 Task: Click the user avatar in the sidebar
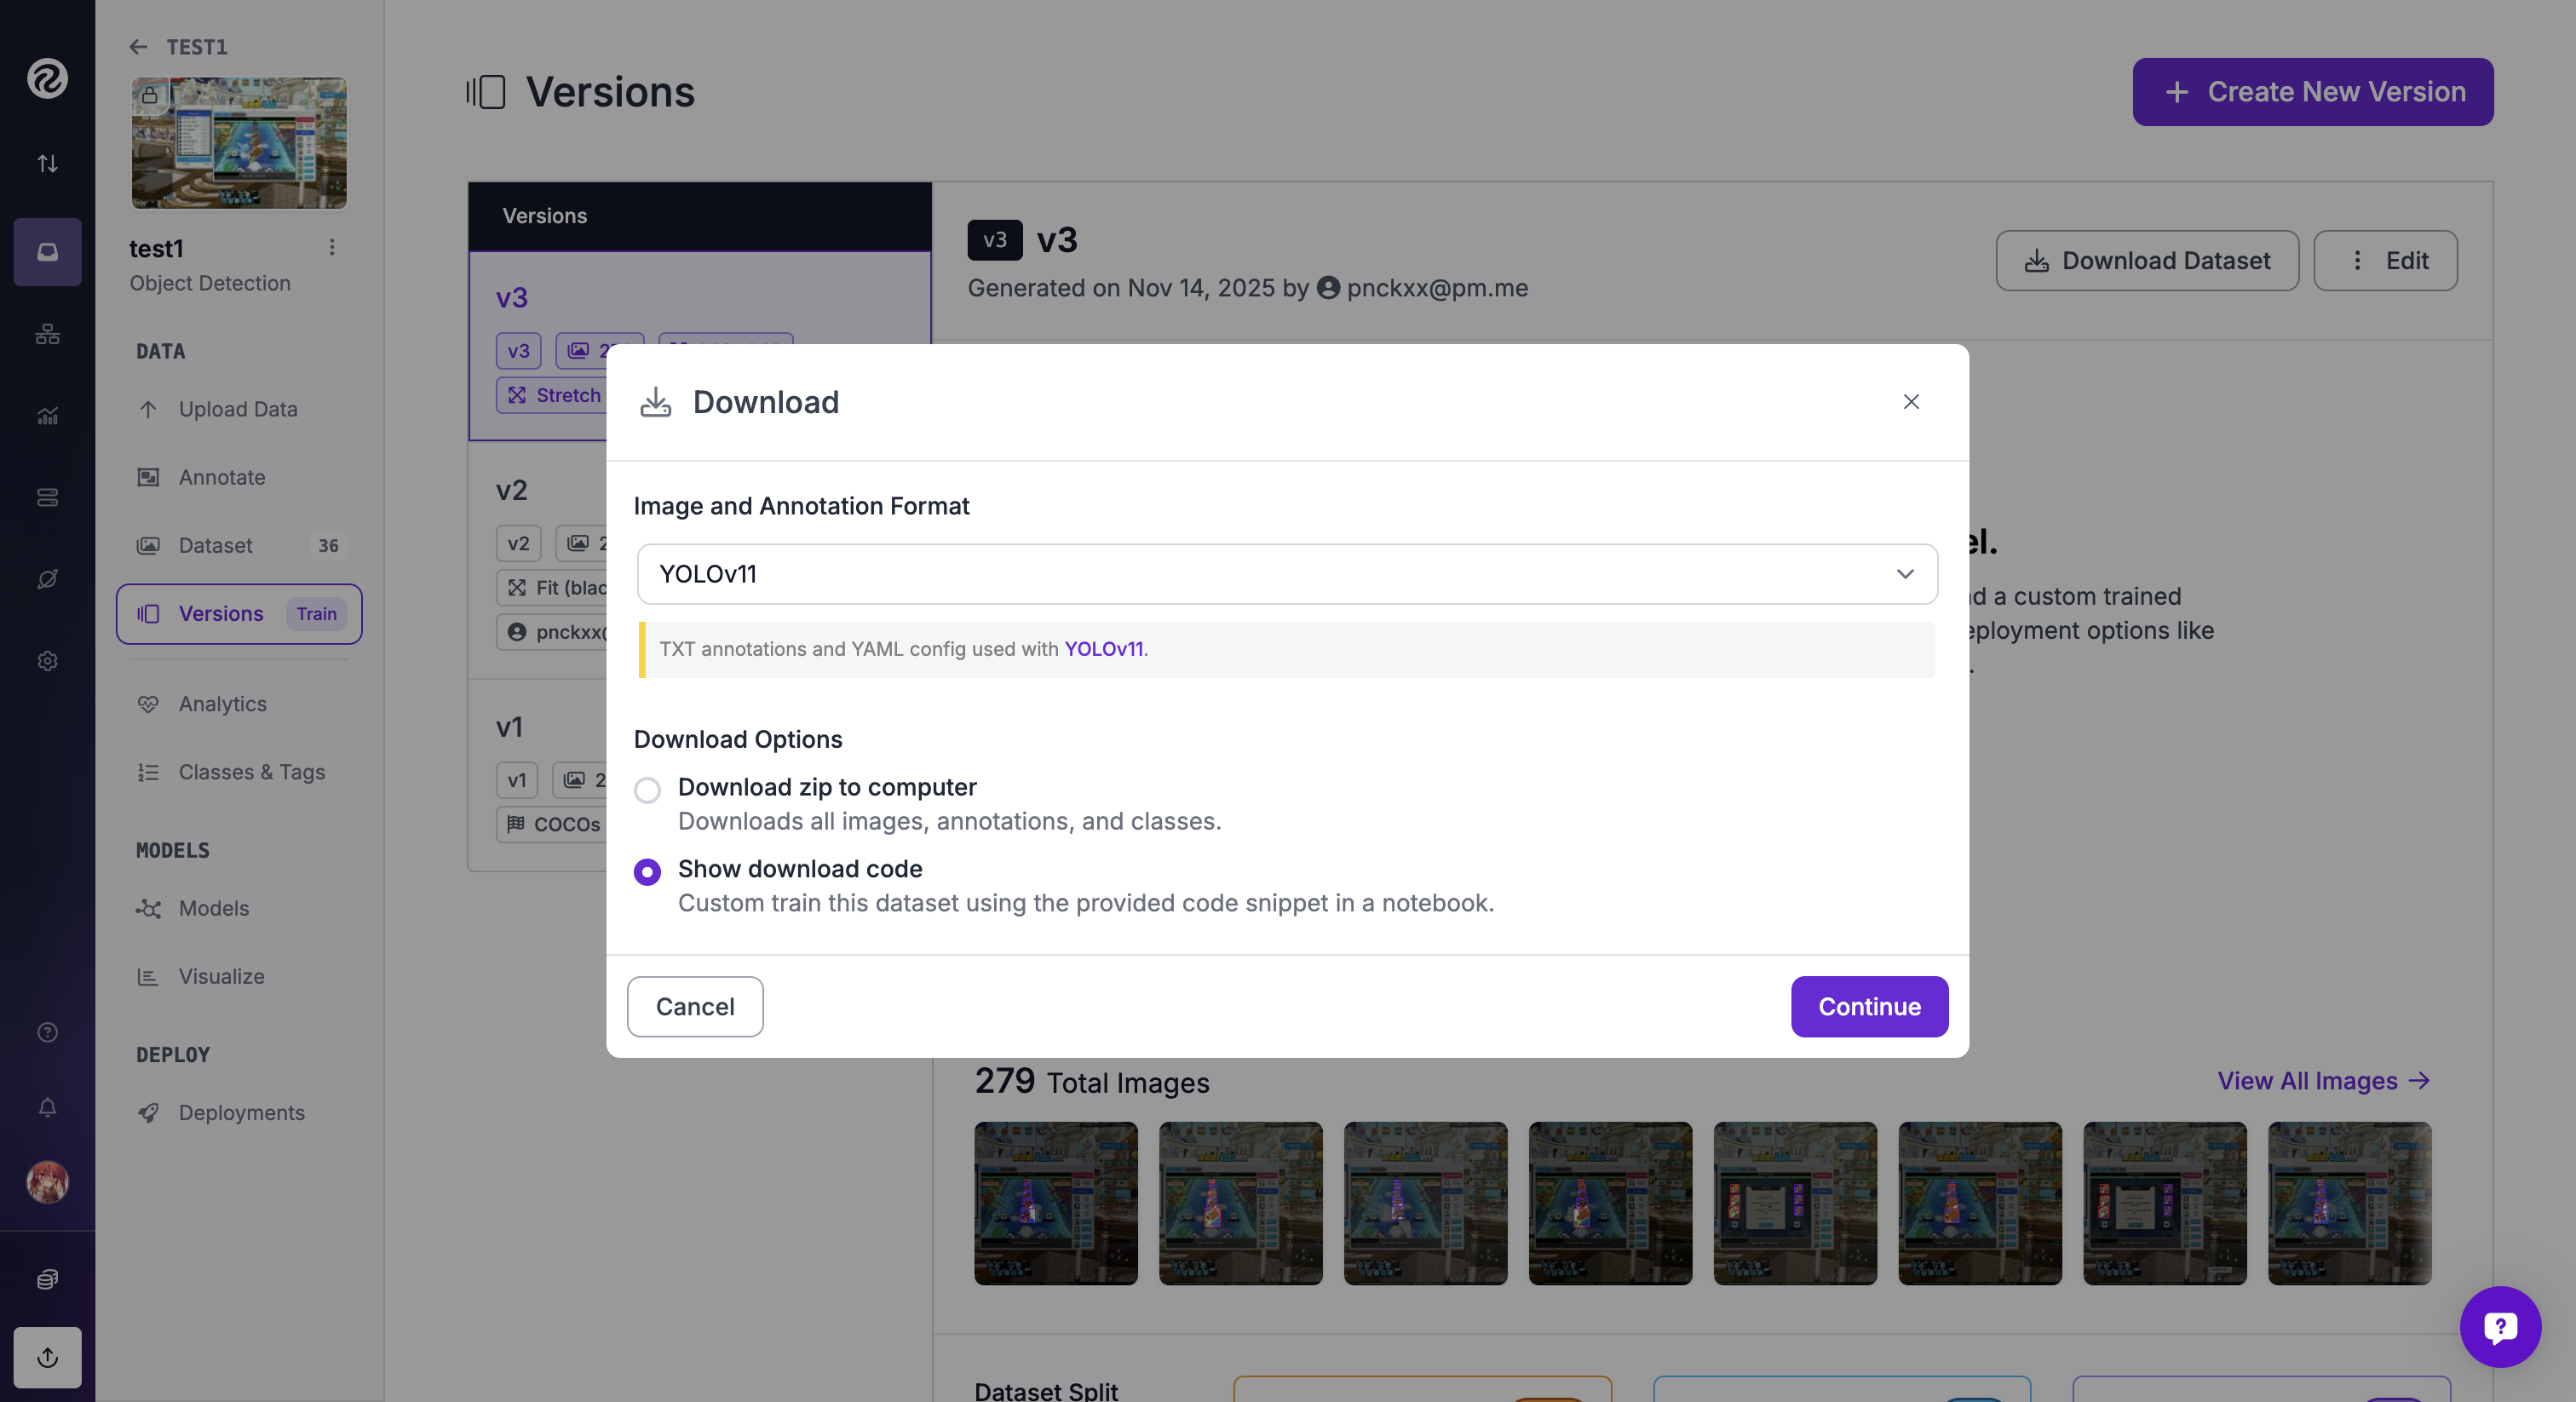tap(47, 1183)
